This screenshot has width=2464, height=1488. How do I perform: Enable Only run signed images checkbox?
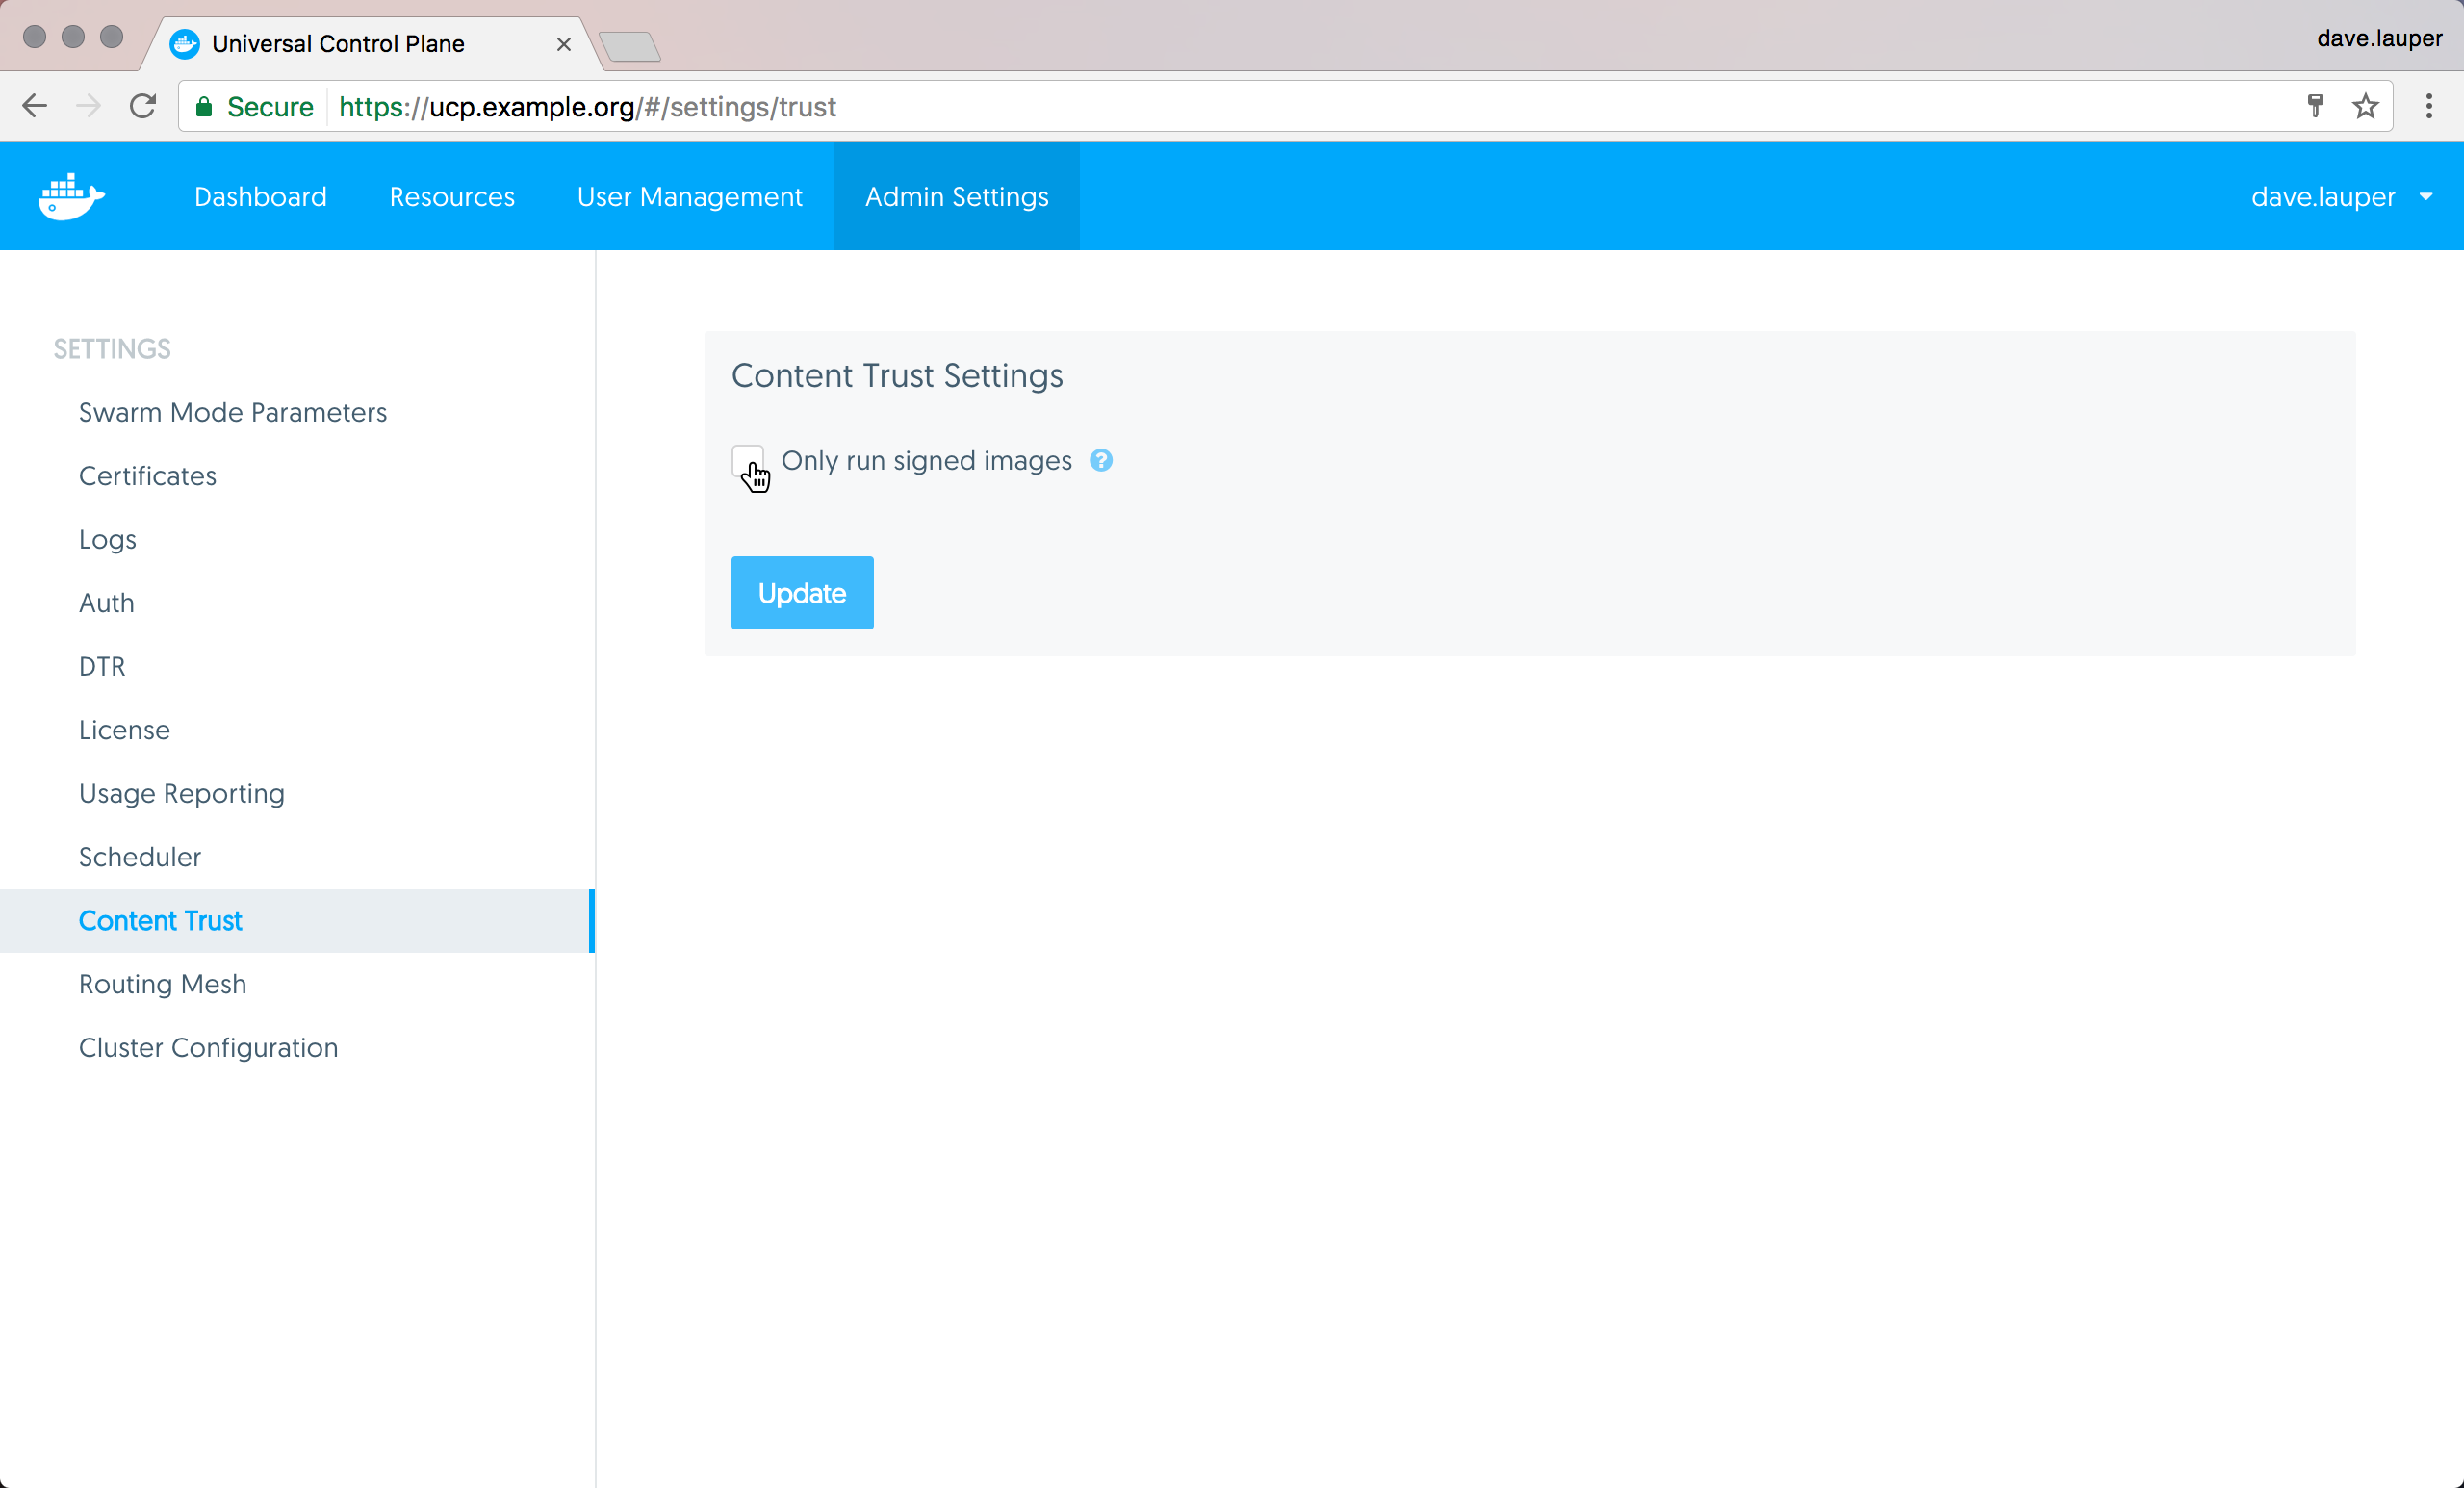tap(747, 460)
